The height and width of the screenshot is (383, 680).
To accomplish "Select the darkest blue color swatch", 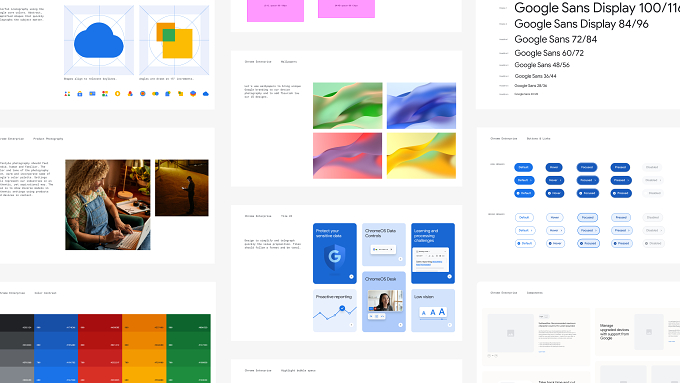I will pyautogui.click(x=56, y=324).
